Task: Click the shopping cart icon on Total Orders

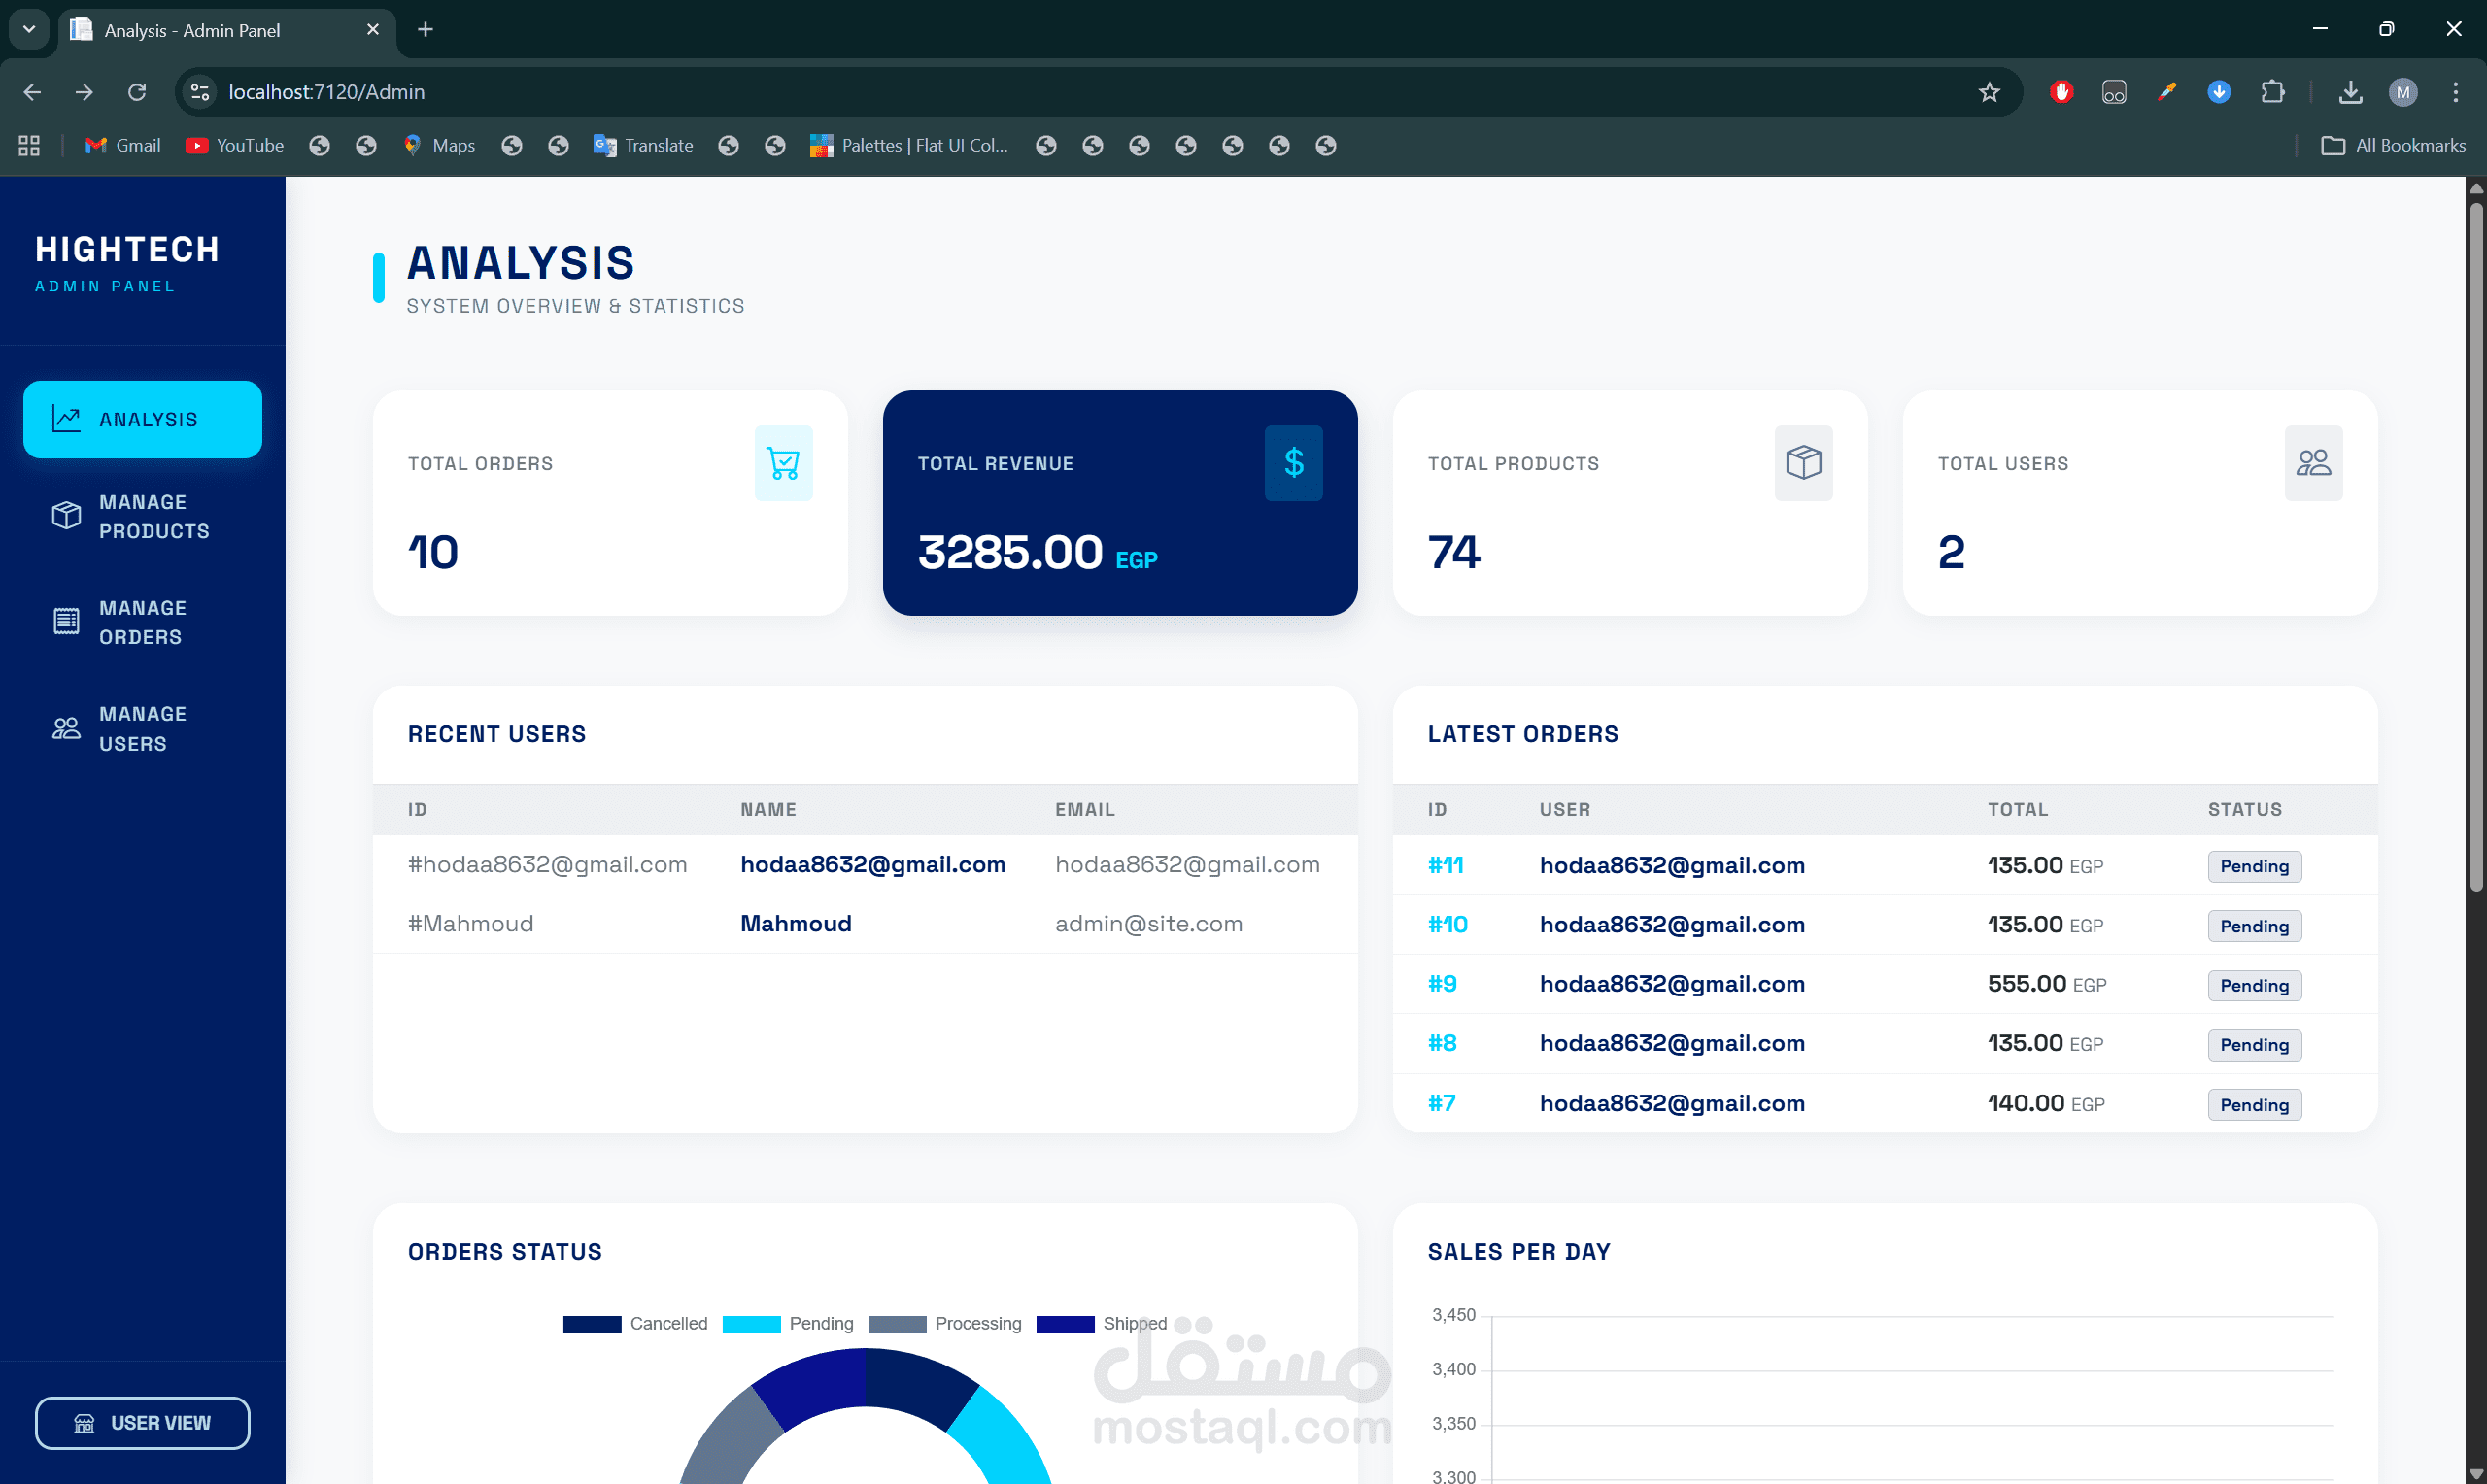Action: point(783,463)
